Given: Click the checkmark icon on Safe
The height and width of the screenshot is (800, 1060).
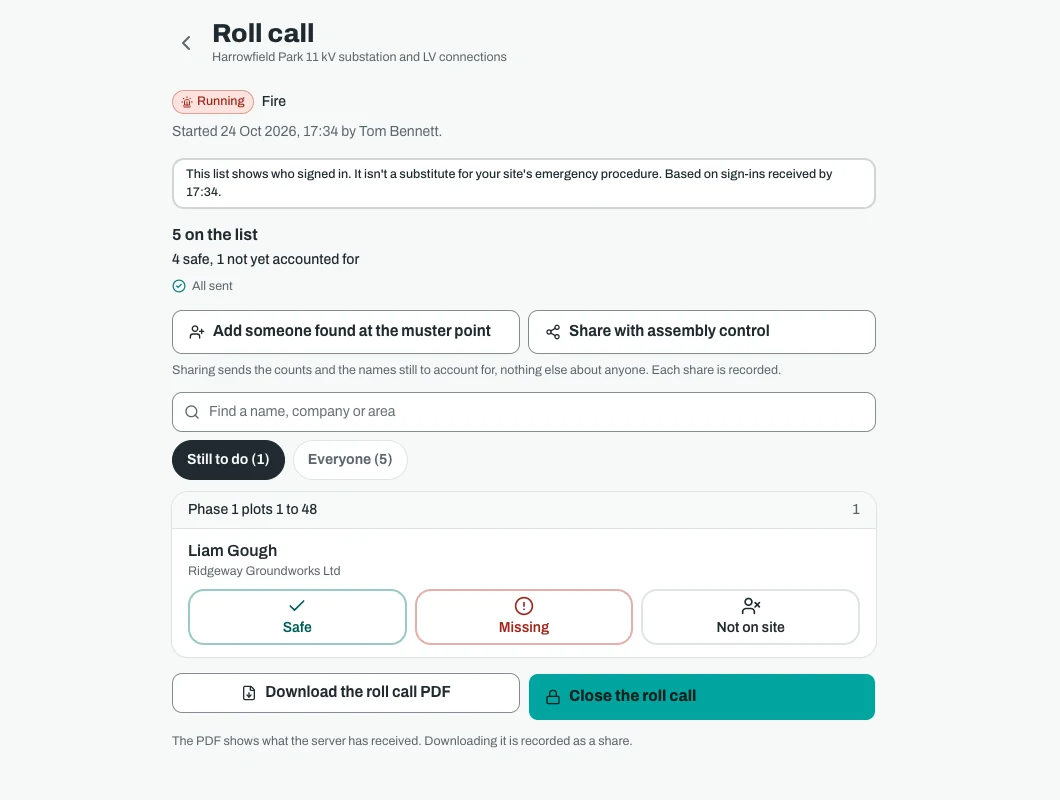Looking at the screenshot, I should click(297, 605).
